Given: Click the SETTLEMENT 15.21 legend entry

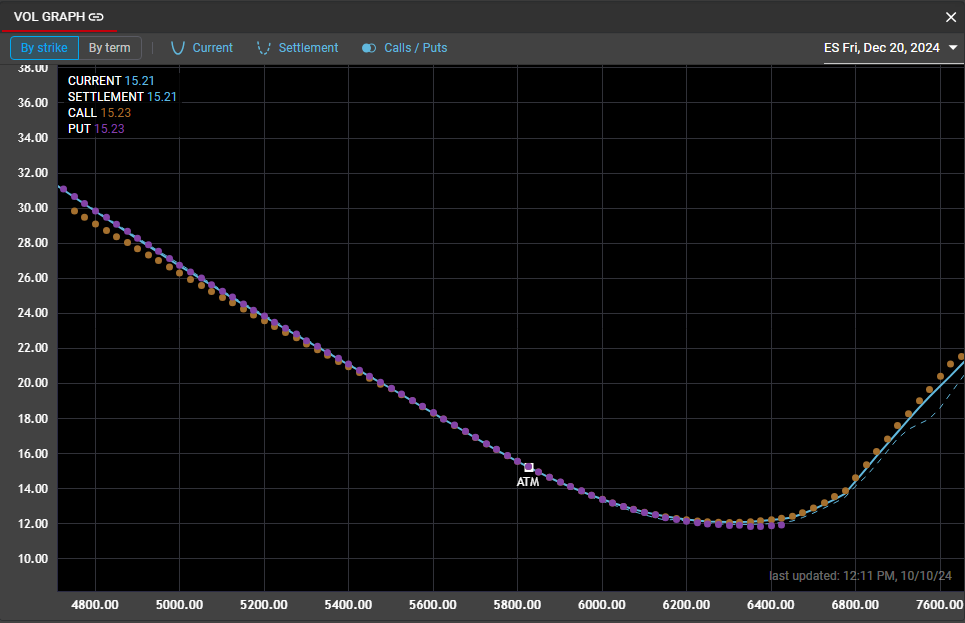Looking at the screenshot, I should [x=122, y=97].
